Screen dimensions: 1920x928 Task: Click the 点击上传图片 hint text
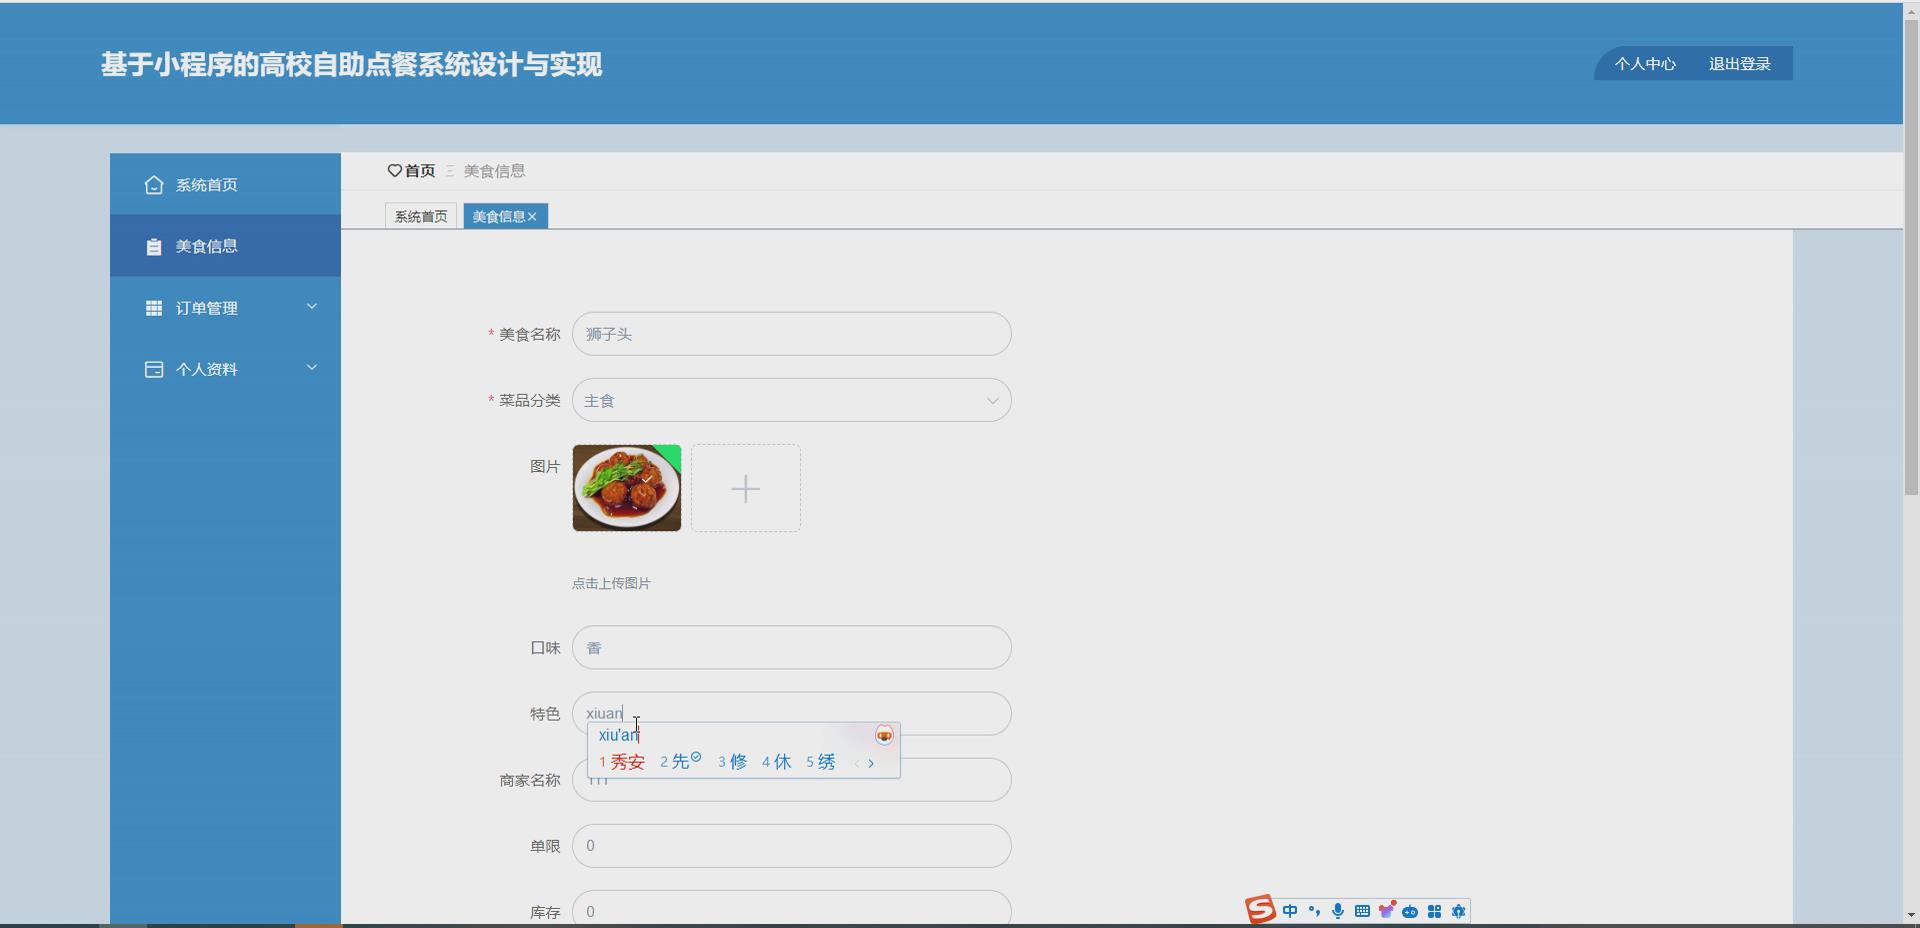coord(611,584)
